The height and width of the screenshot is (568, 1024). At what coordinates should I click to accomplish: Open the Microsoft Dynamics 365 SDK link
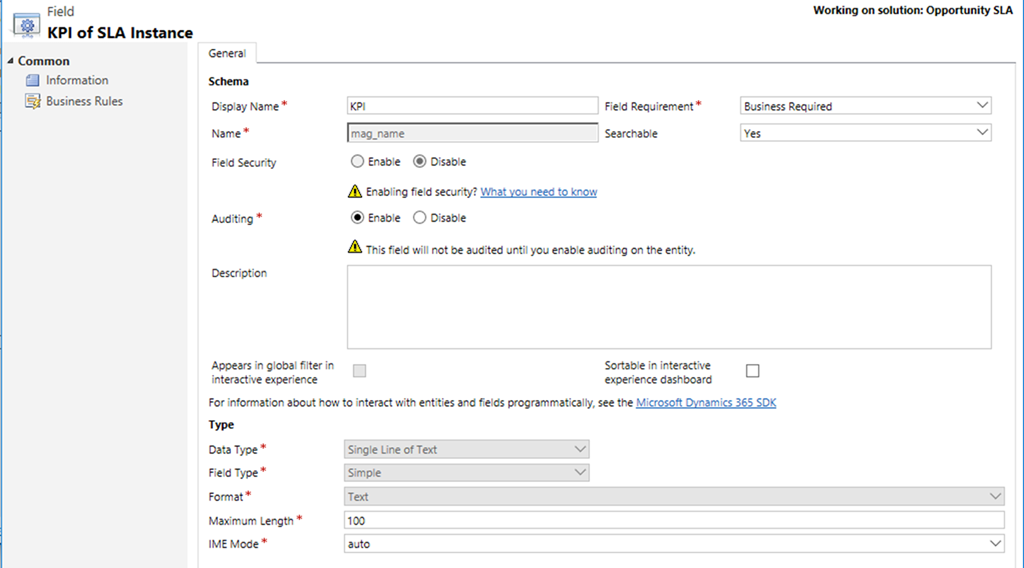[706, 402]
